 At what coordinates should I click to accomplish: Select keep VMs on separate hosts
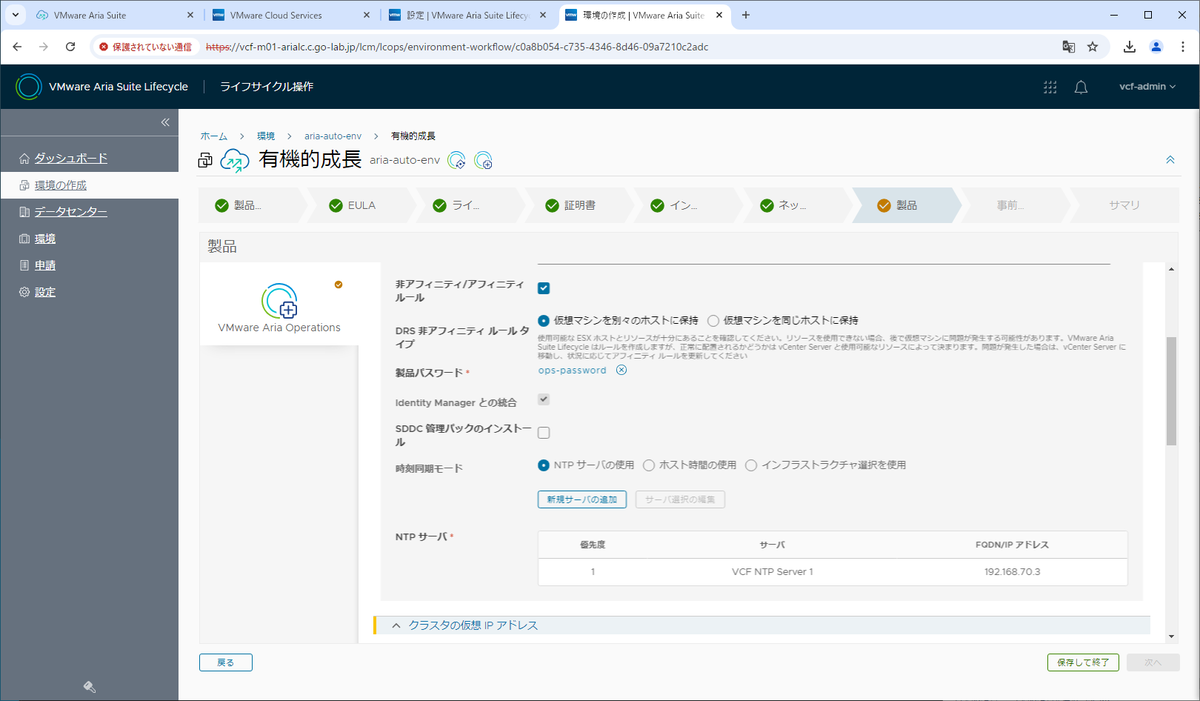click(544, 321)
